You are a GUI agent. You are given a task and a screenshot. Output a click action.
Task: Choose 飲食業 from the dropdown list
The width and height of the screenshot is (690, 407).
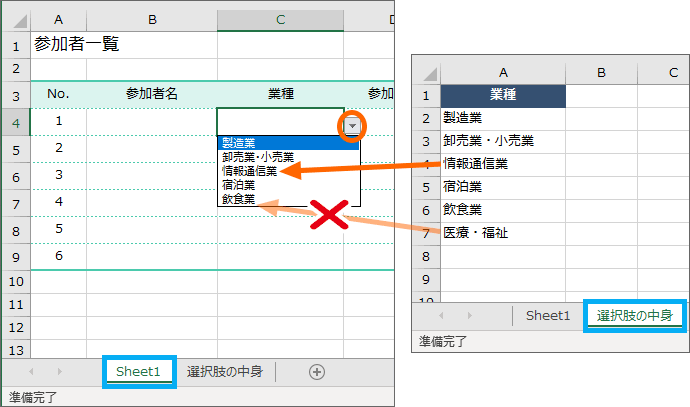[x=289, y=199]
